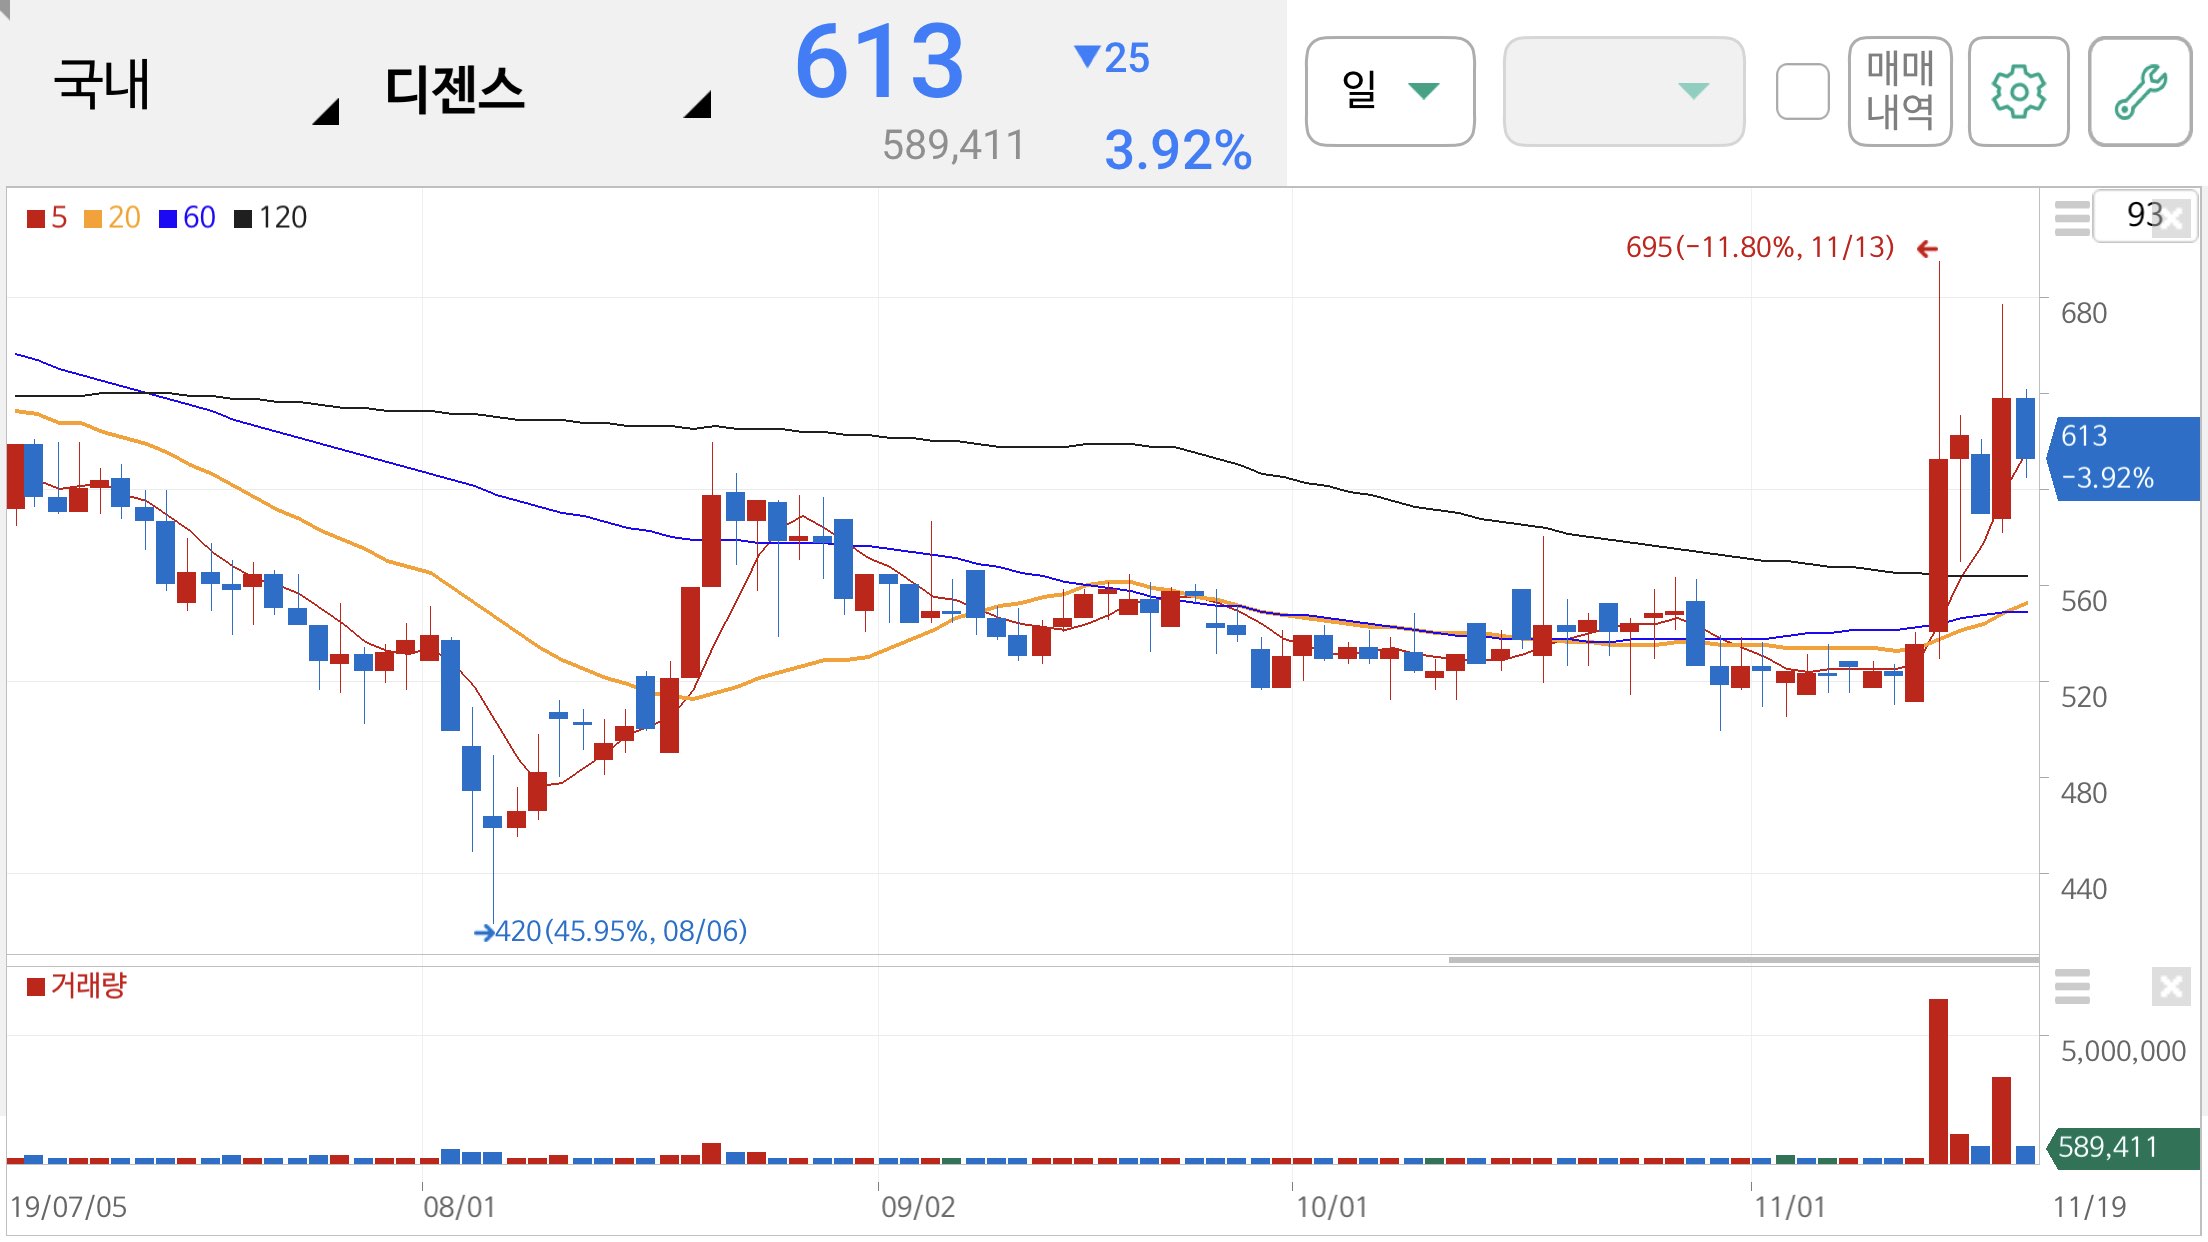Screen dimensions: 2208x1242
Task: Click the 120-day moving average black swatch
Action: [x=243, y=218]
